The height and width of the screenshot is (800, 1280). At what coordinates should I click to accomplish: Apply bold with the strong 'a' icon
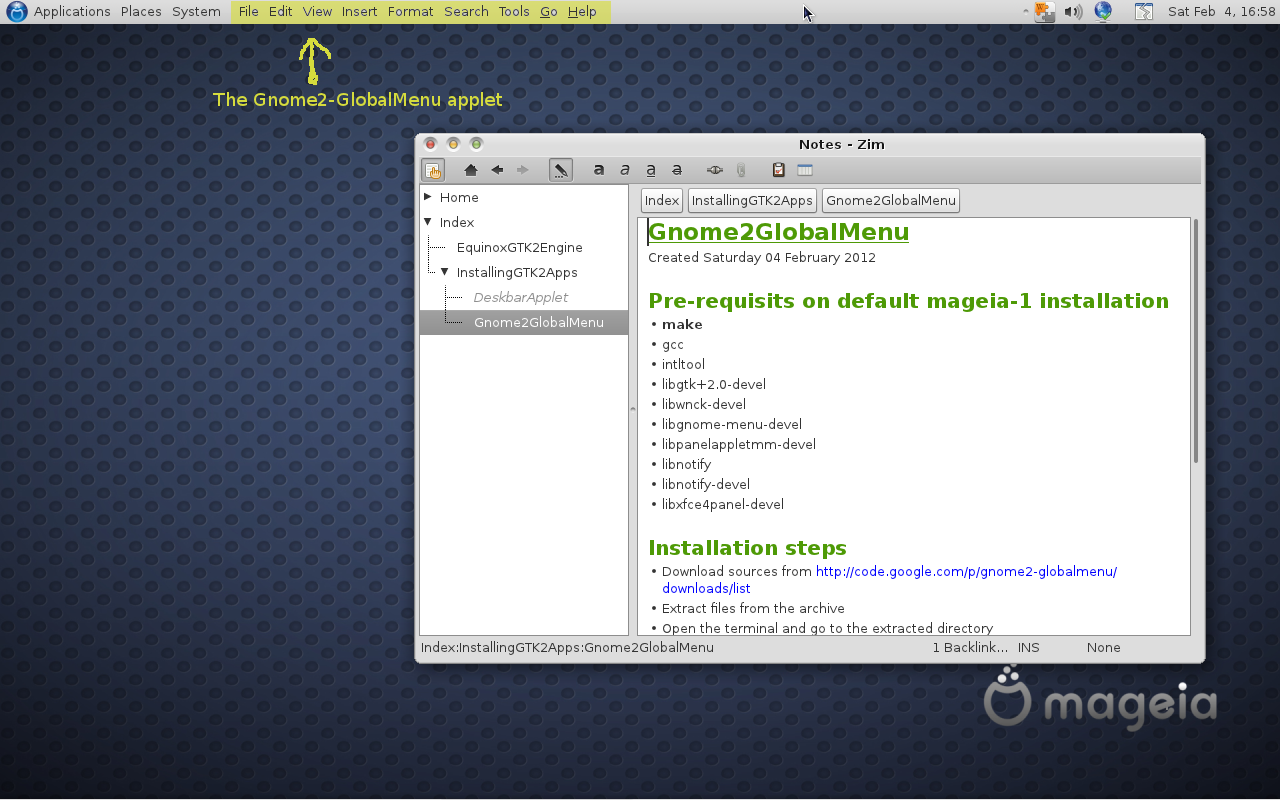click(599, 170)
